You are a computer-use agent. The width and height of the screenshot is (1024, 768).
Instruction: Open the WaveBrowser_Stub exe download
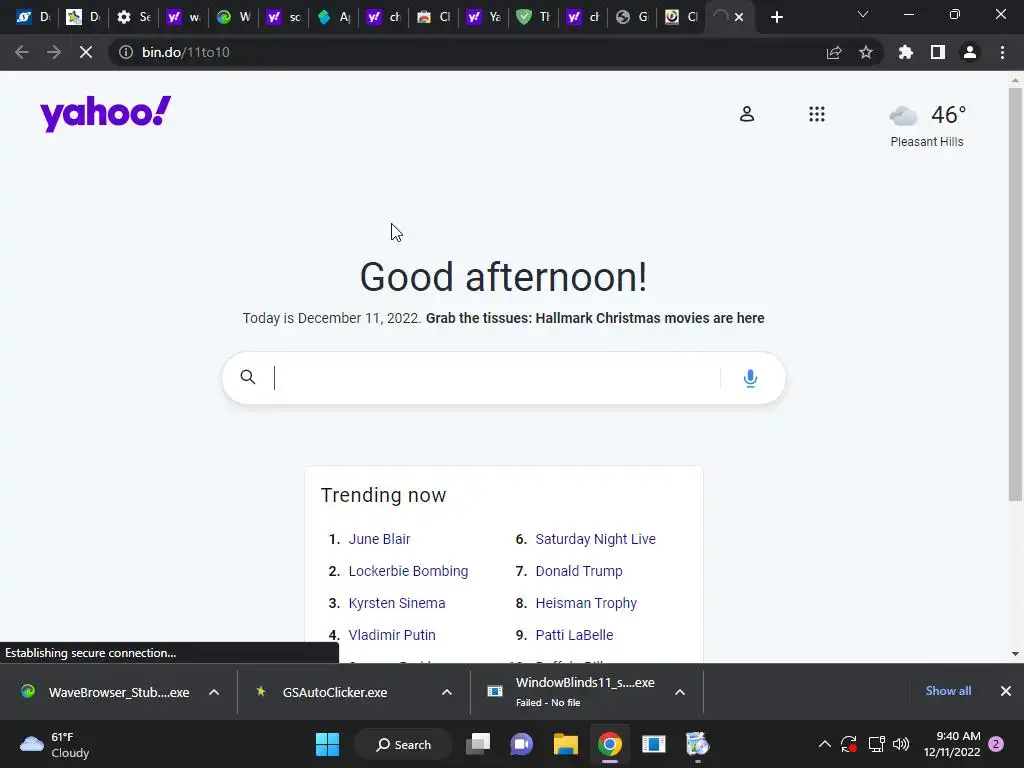(x=106, y=692)
